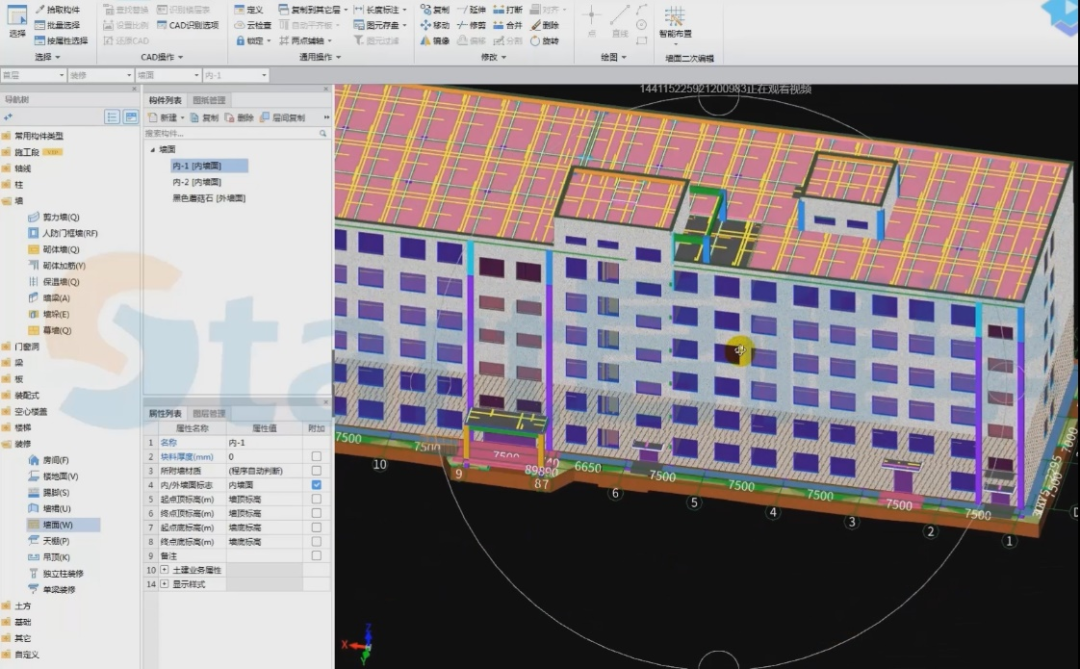Select the 旋转 rotate tool

[544, 41]
